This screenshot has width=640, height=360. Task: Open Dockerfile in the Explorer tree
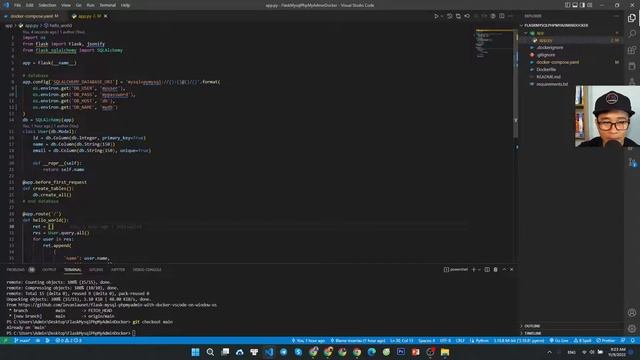(546, 70)
